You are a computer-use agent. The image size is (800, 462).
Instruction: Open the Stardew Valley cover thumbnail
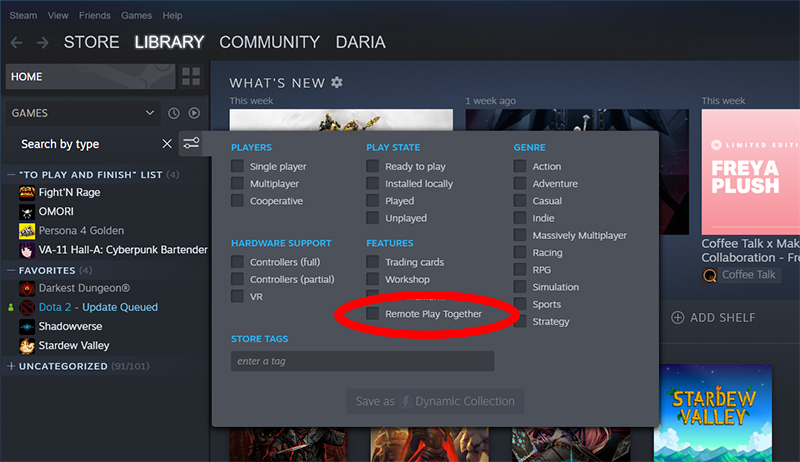(713, 413)
